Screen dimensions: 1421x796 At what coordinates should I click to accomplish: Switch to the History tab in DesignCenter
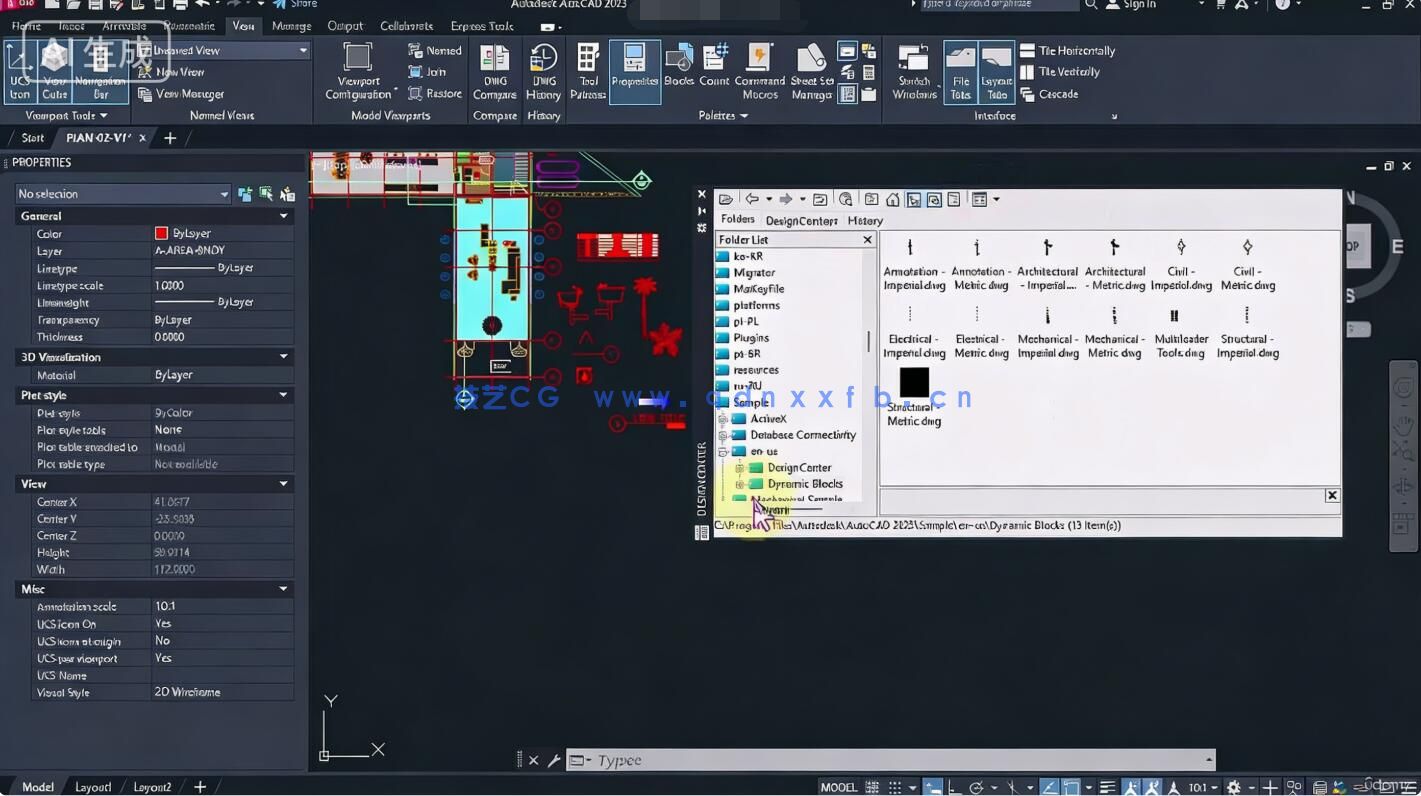[864, 220]
